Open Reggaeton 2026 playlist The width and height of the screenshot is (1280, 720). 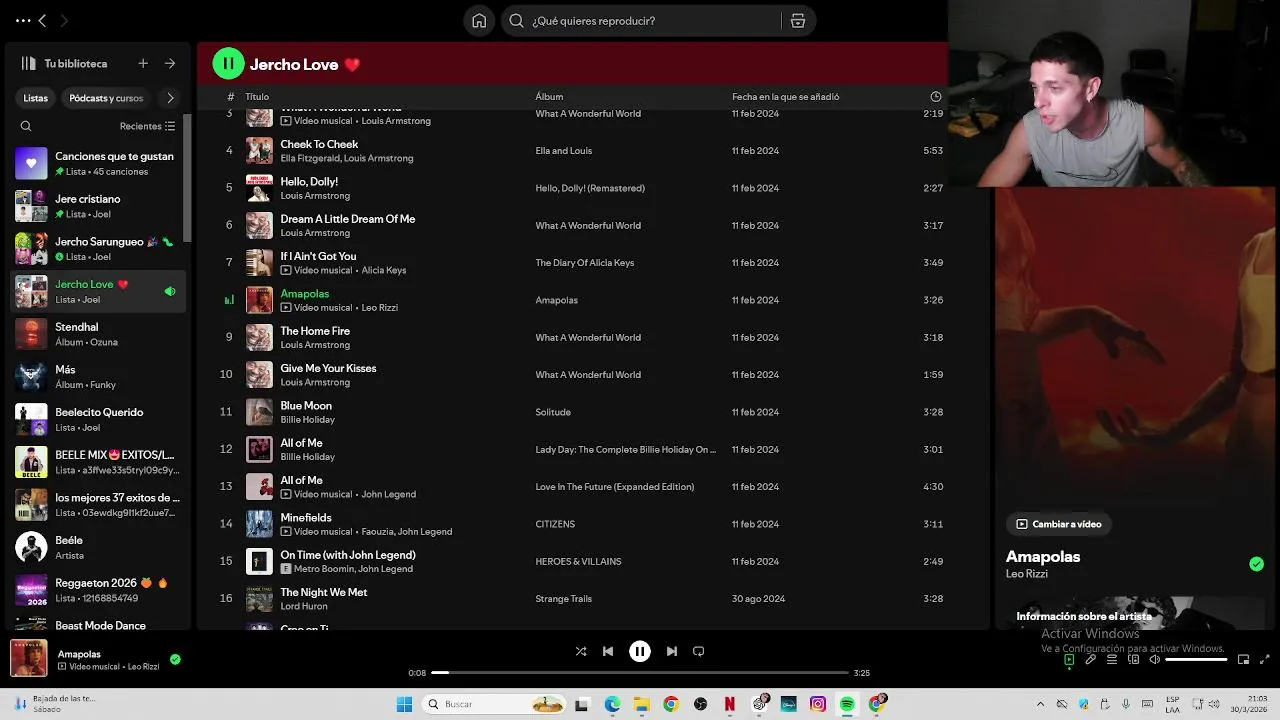coord(98,590)
